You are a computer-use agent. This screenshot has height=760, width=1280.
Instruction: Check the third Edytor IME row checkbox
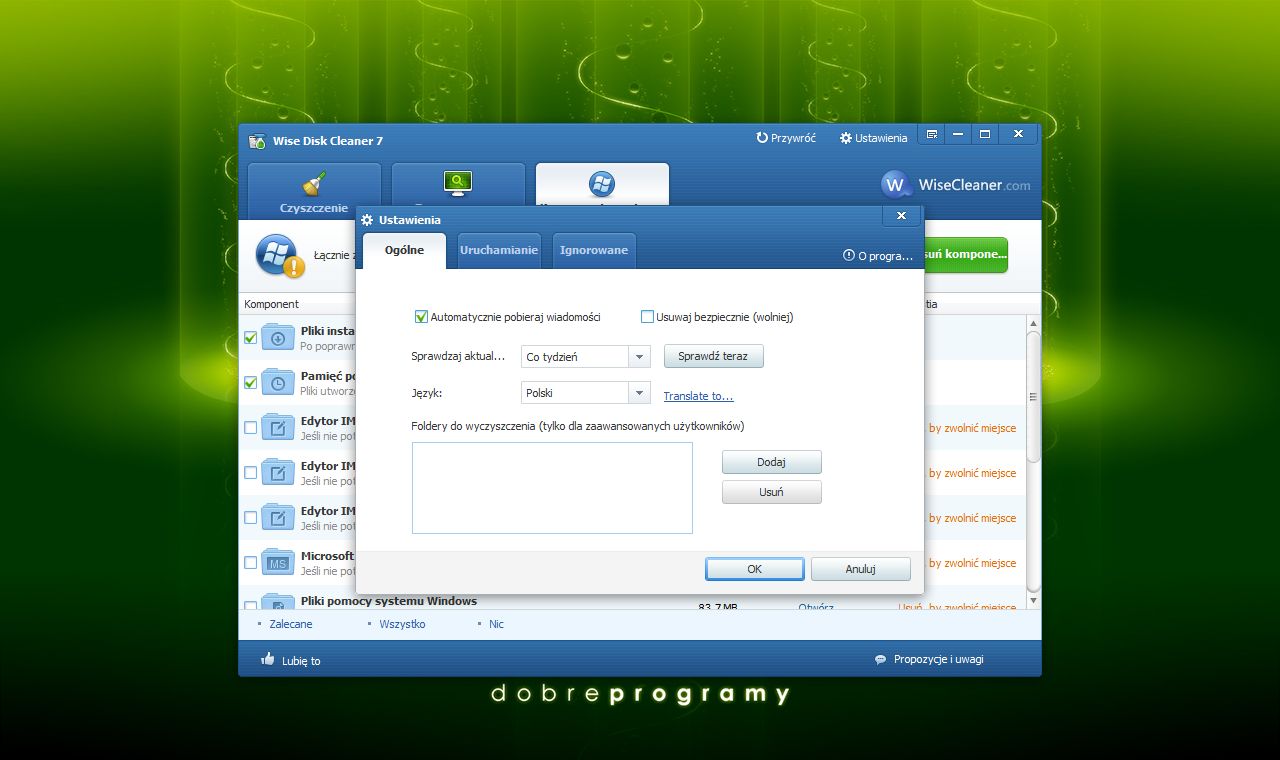click(250, 518)
